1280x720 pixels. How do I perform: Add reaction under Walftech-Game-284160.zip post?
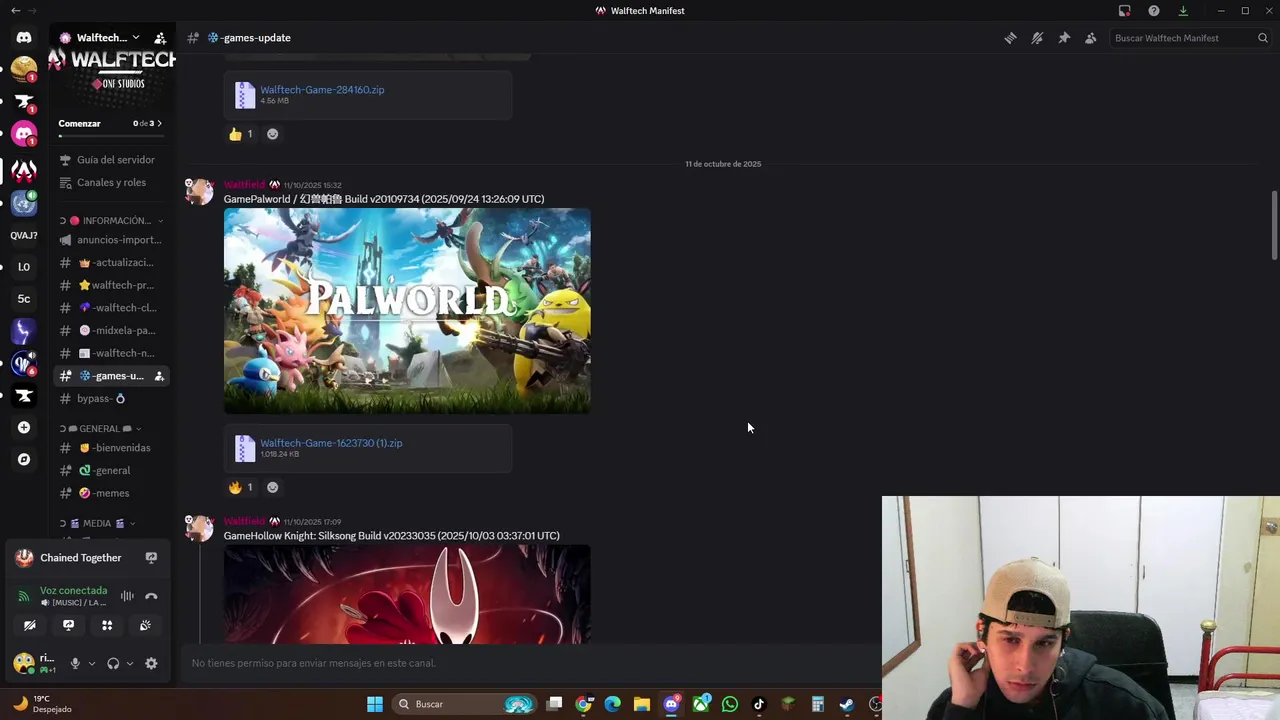click(272, 134)
